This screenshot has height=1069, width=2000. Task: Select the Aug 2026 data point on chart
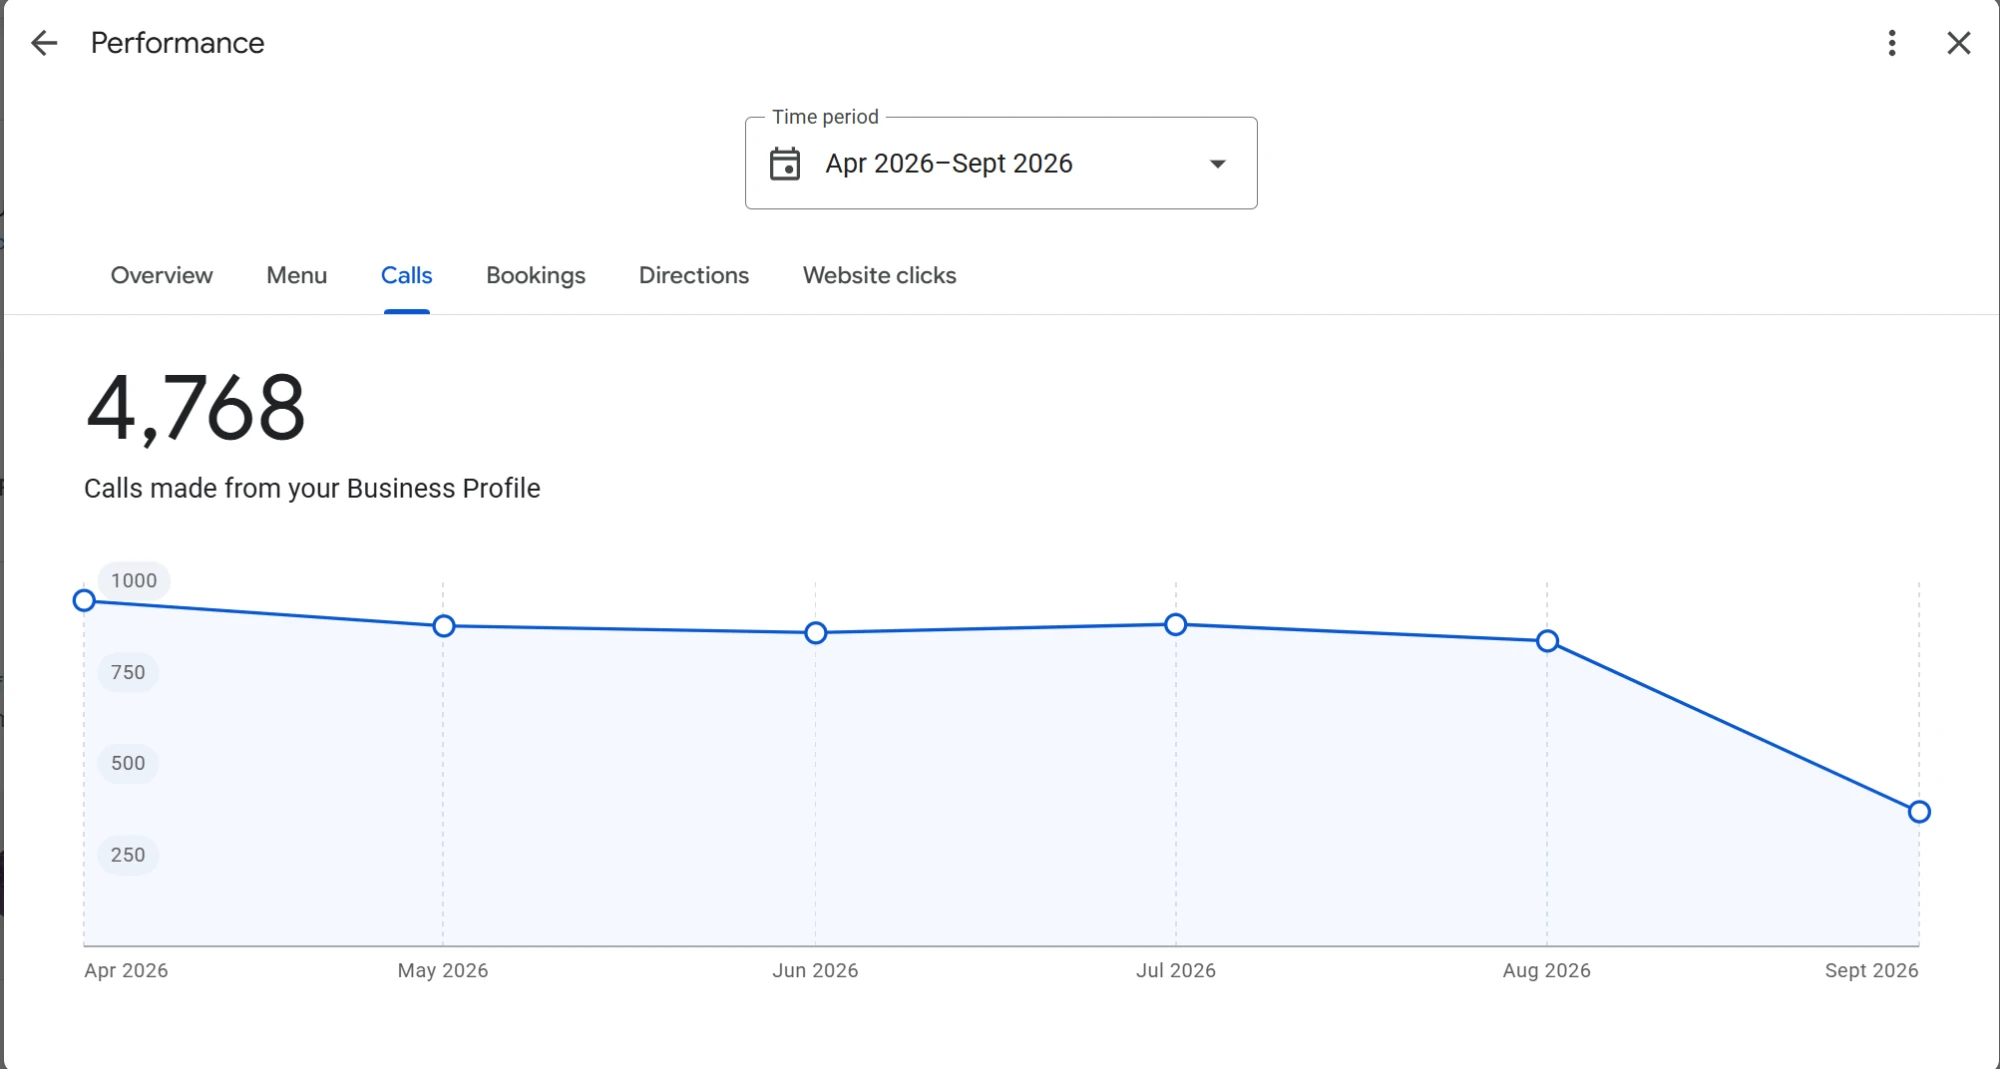click(x=1547, y=641)
